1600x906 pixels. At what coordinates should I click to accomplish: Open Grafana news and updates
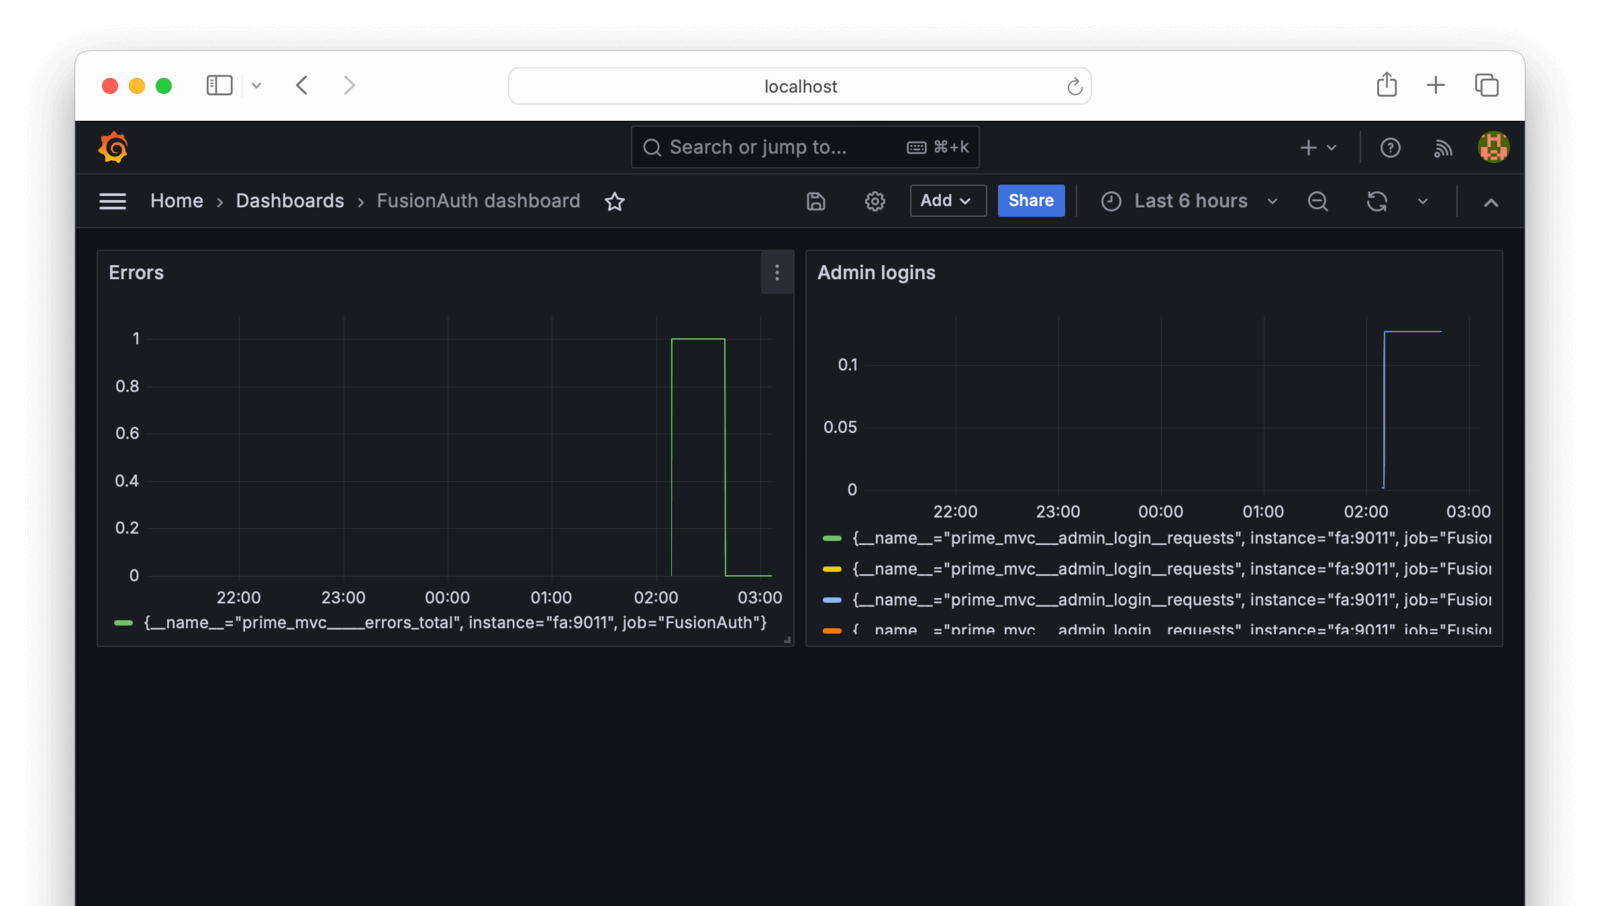tap(1443, 147)
